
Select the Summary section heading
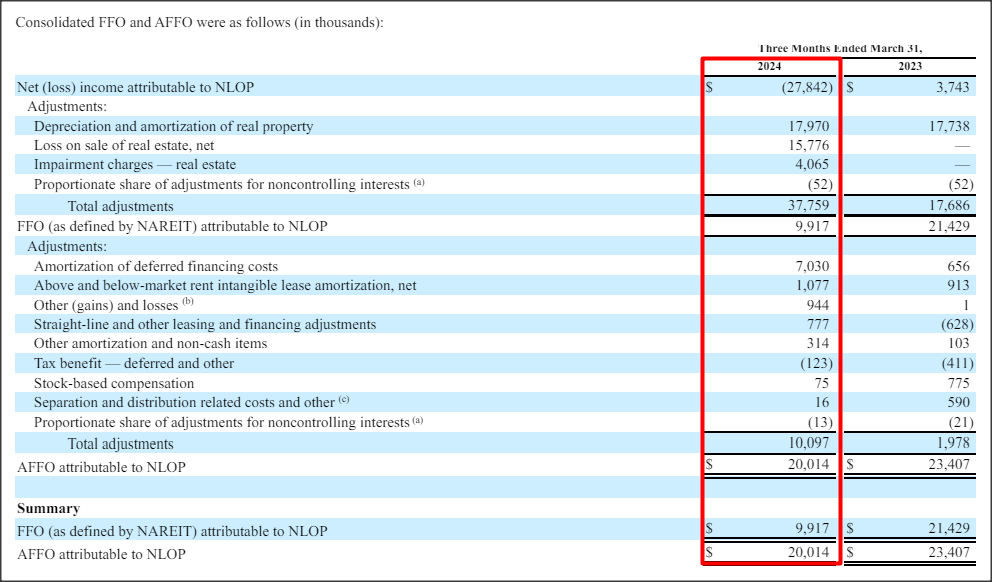tap(41, 508)
